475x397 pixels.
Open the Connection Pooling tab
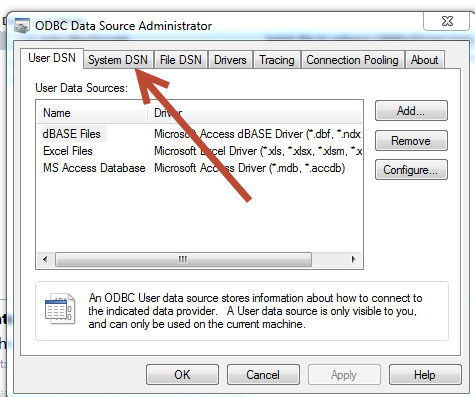coord(353,60)
